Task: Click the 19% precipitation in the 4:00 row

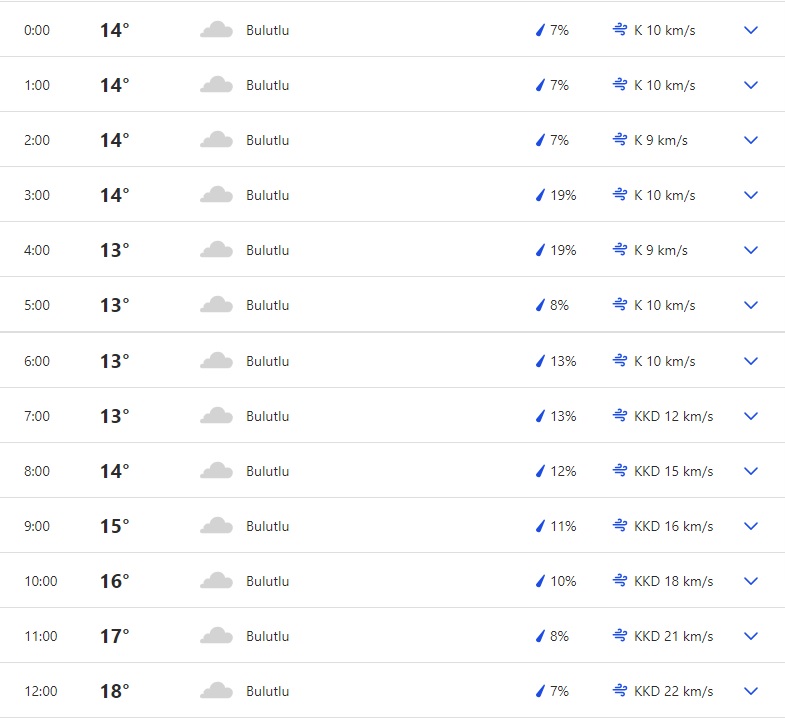Action: click(x=563, y=250)
